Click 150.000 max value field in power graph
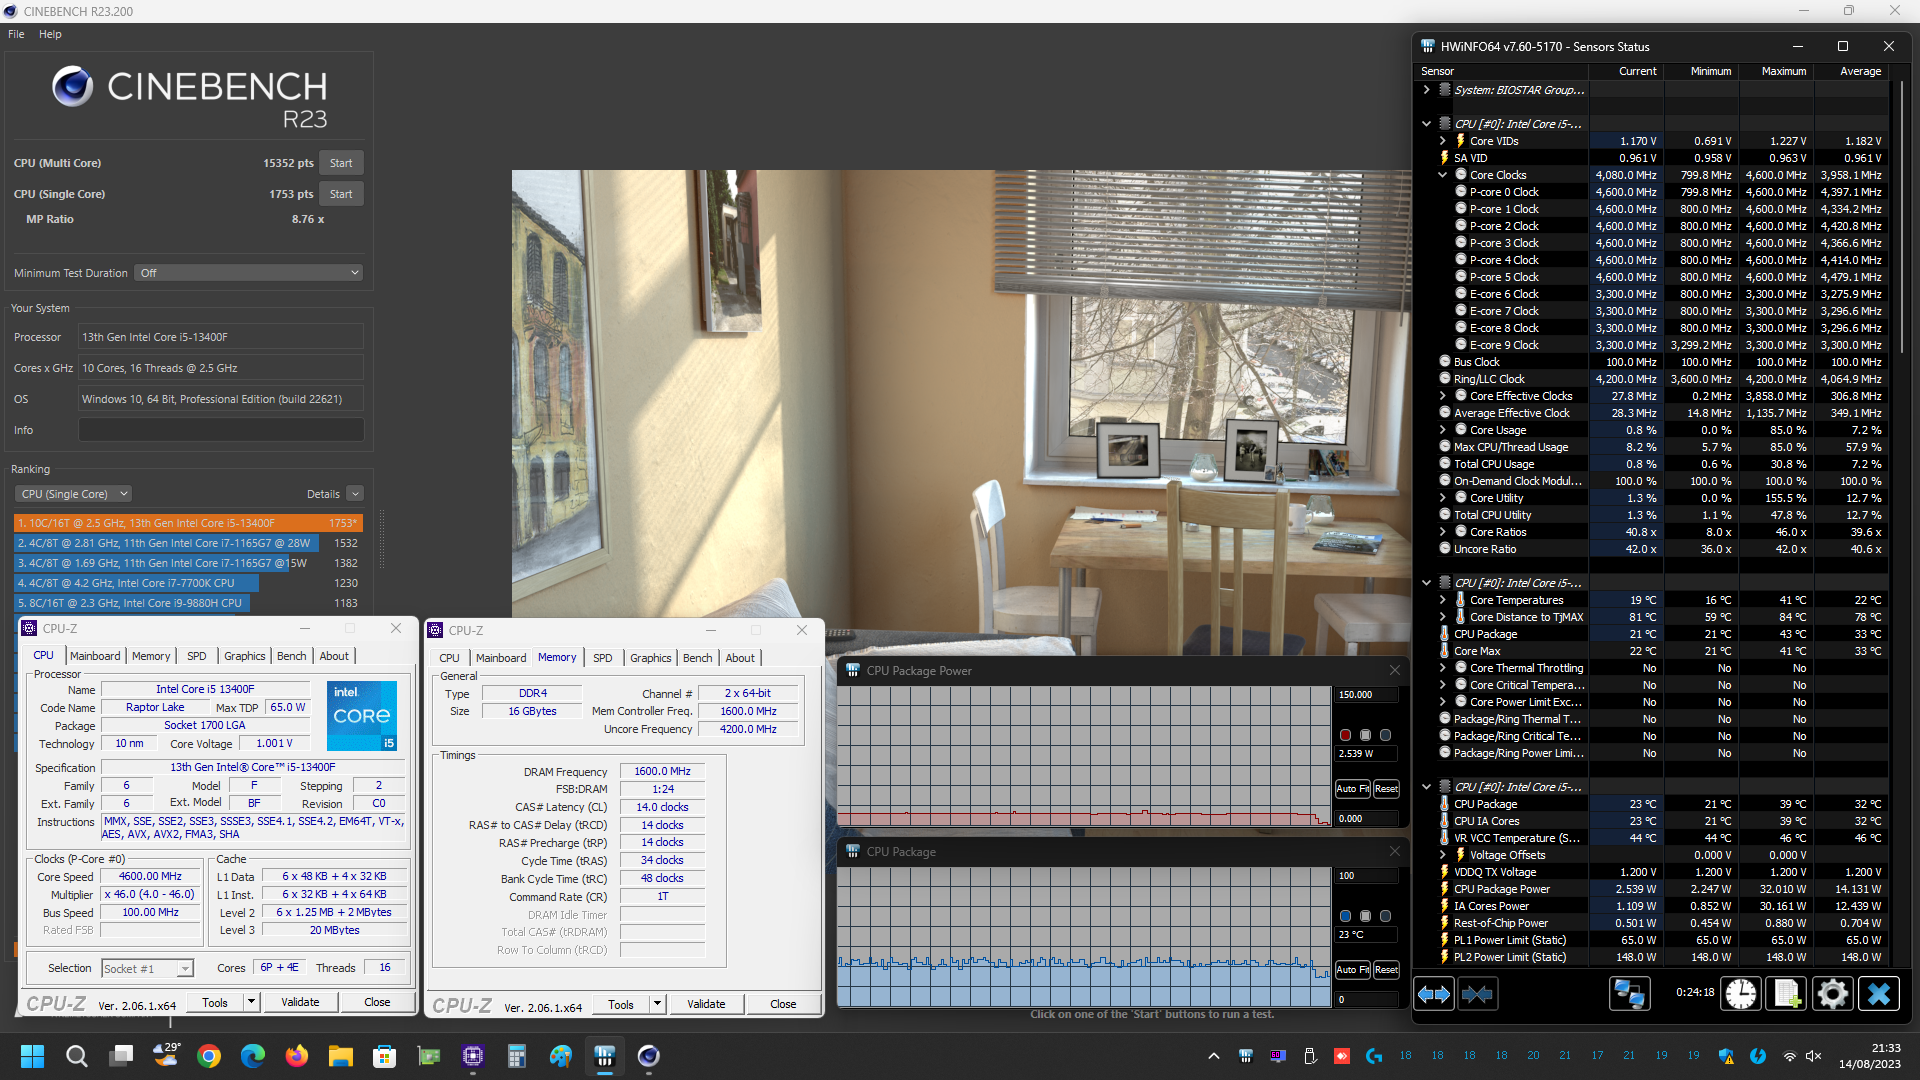This screenshot has height=1080, width=1920. click(1367, 695)
